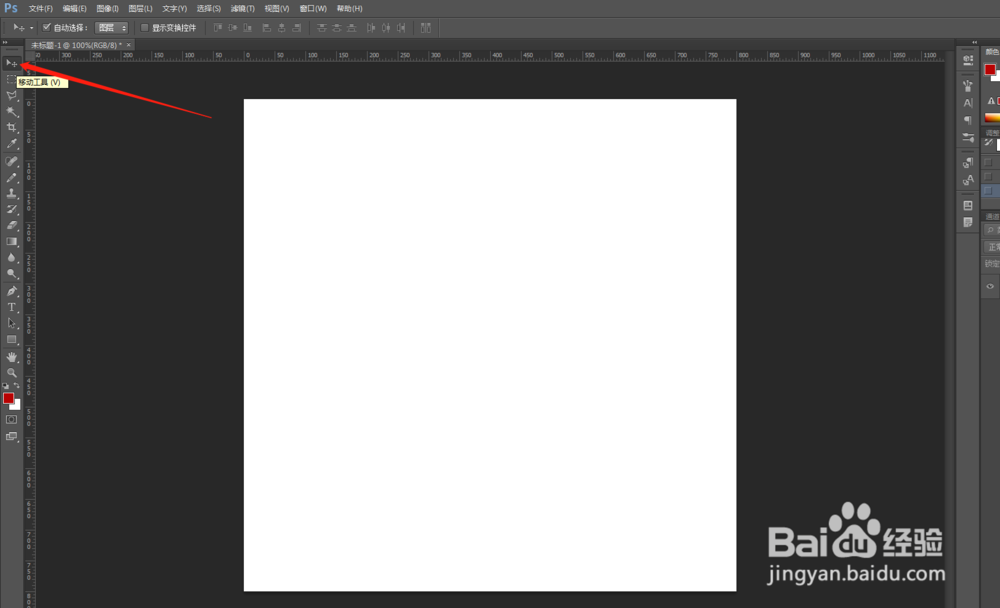Screen dimensions: 1000x608
Task: Select the Gradient tool
Action: pos(11,241)
